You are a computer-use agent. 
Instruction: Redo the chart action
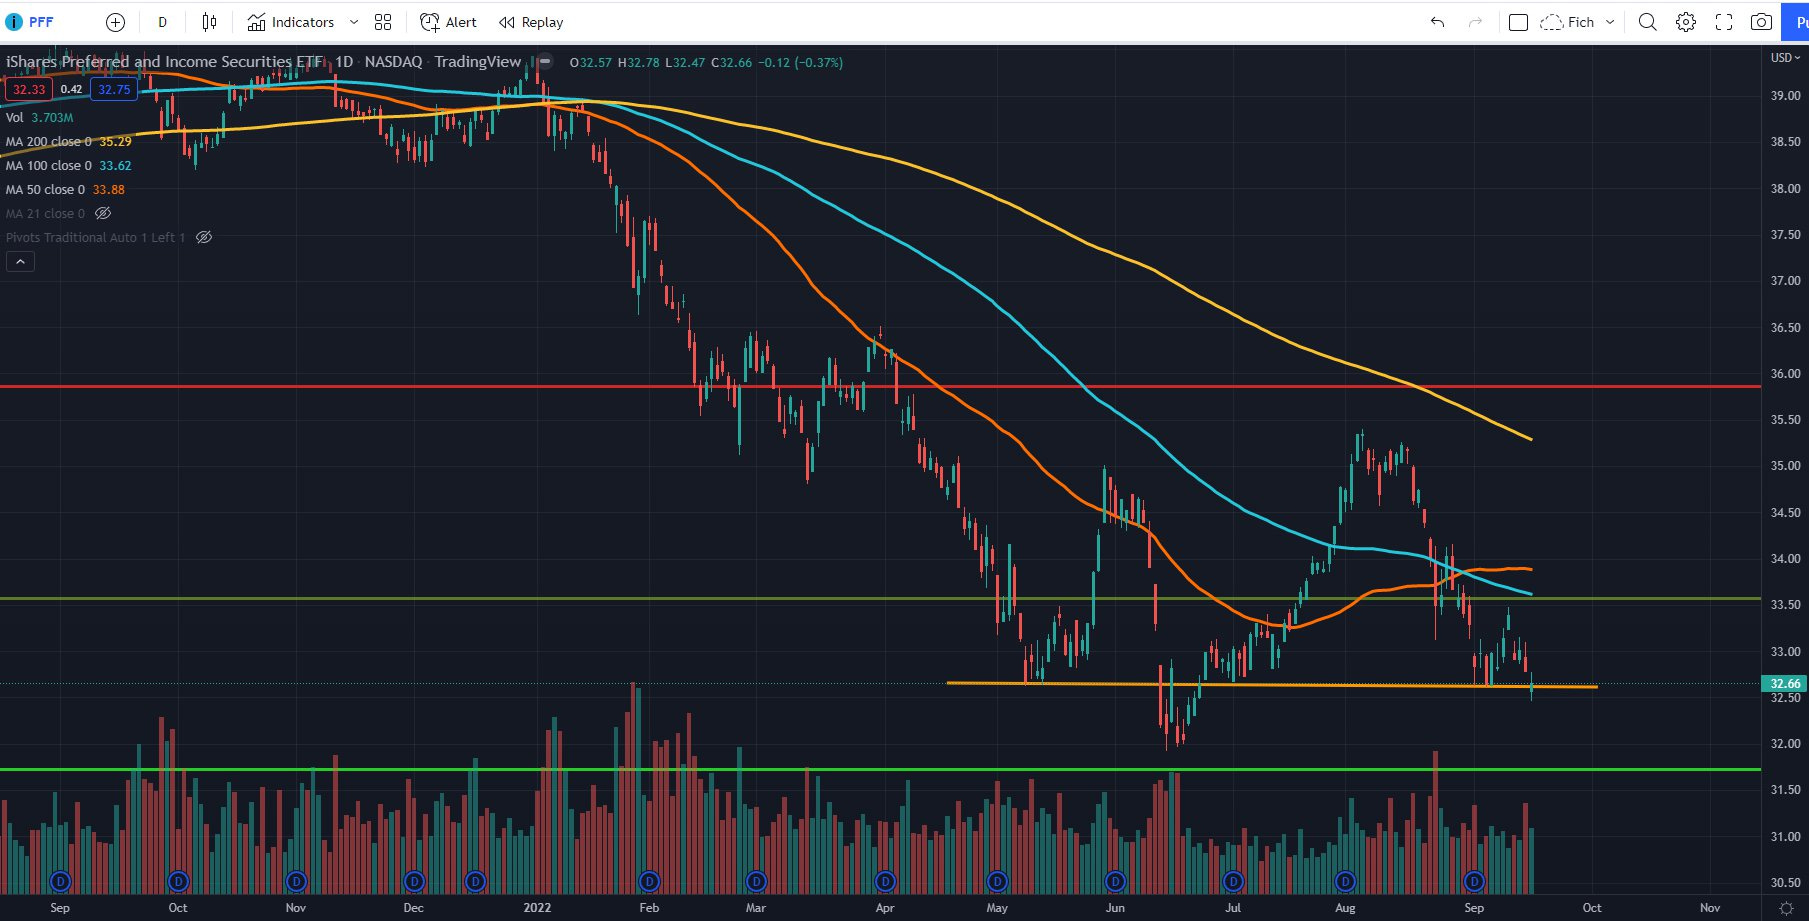tap(1475, 22)
